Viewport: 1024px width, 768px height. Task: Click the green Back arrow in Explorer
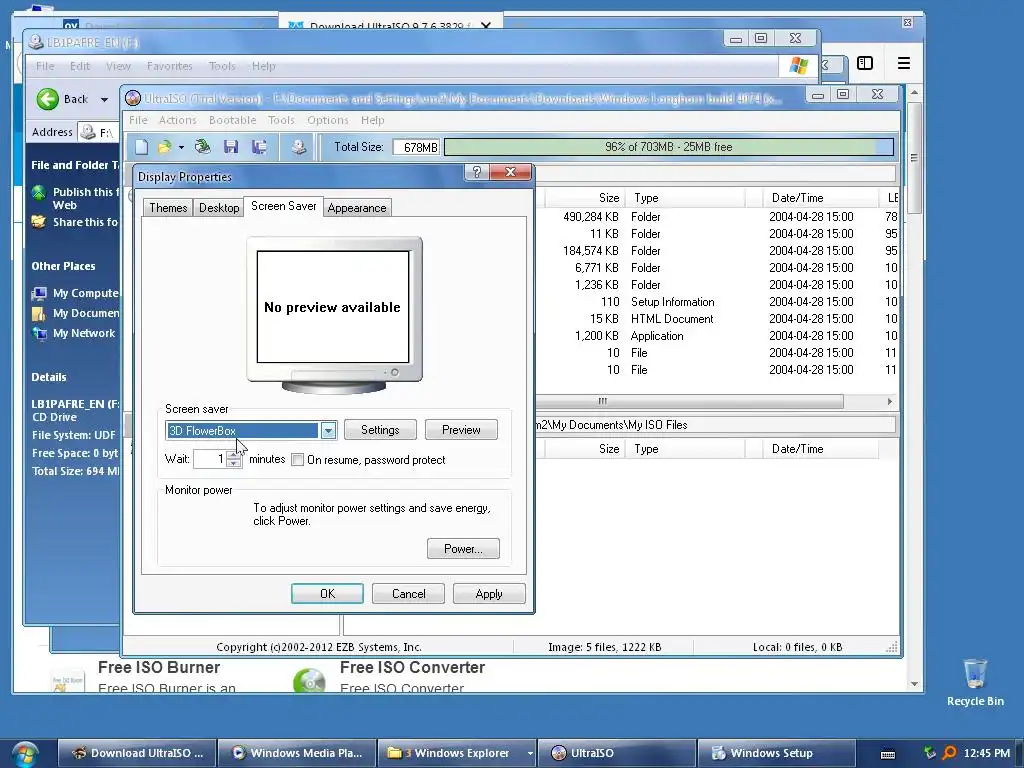point(48,99)
